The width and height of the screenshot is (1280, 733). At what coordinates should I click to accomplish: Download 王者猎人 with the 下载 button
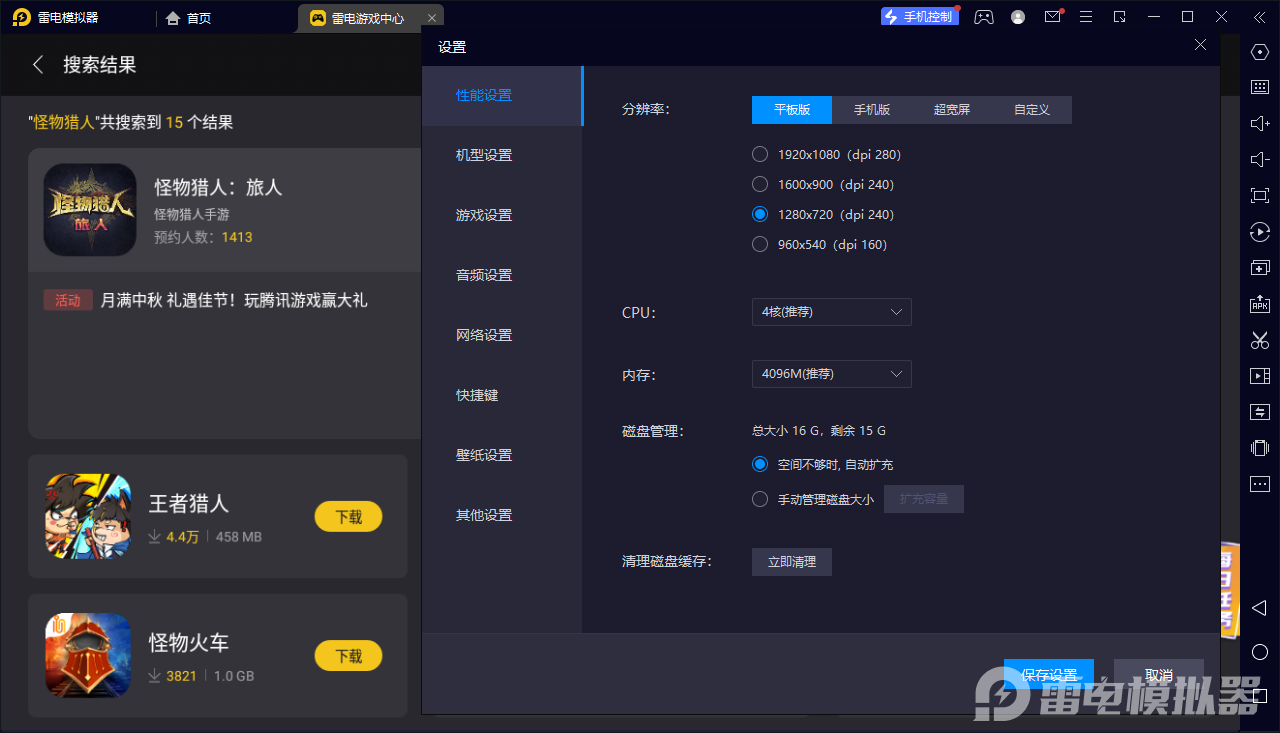pos(349,517)
